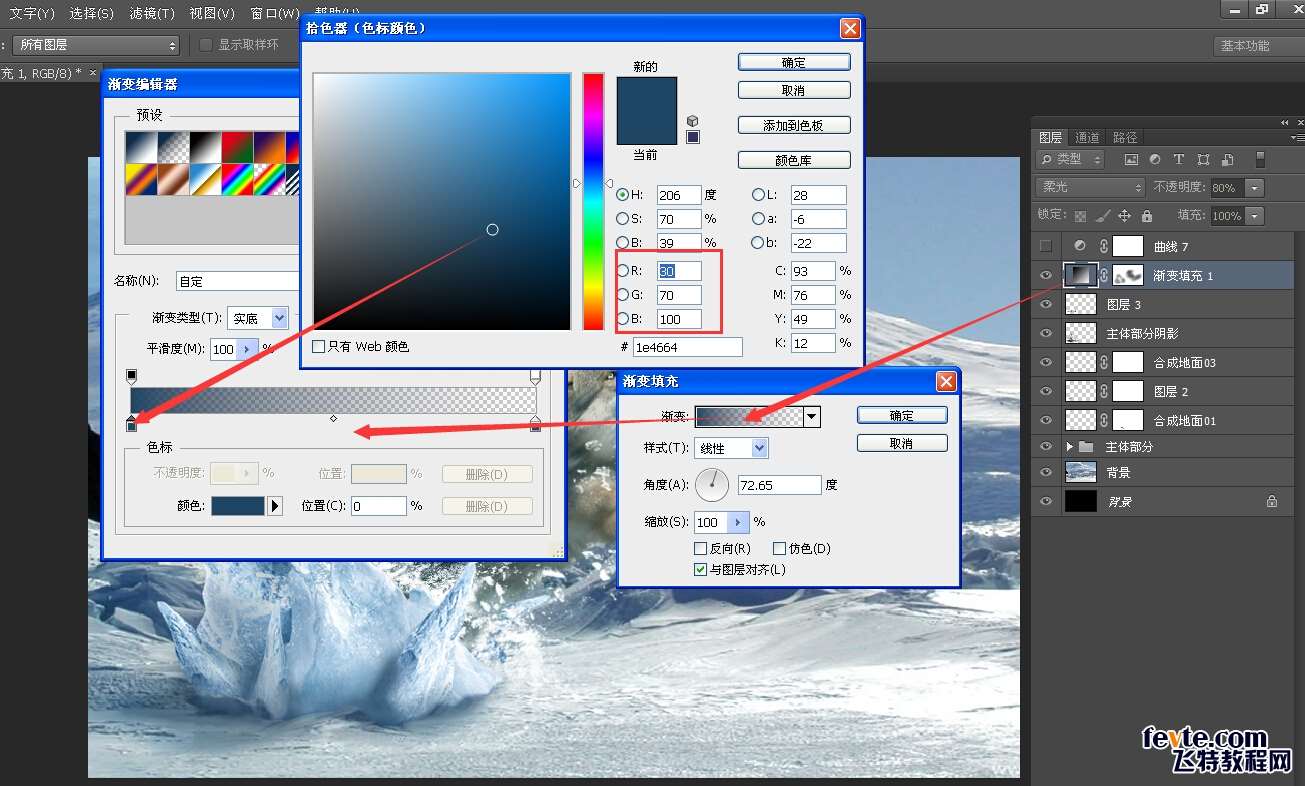This screenshot has width=1305, height=786.
Task: Select the L lightness radio button
Action: tap(758, 194)
